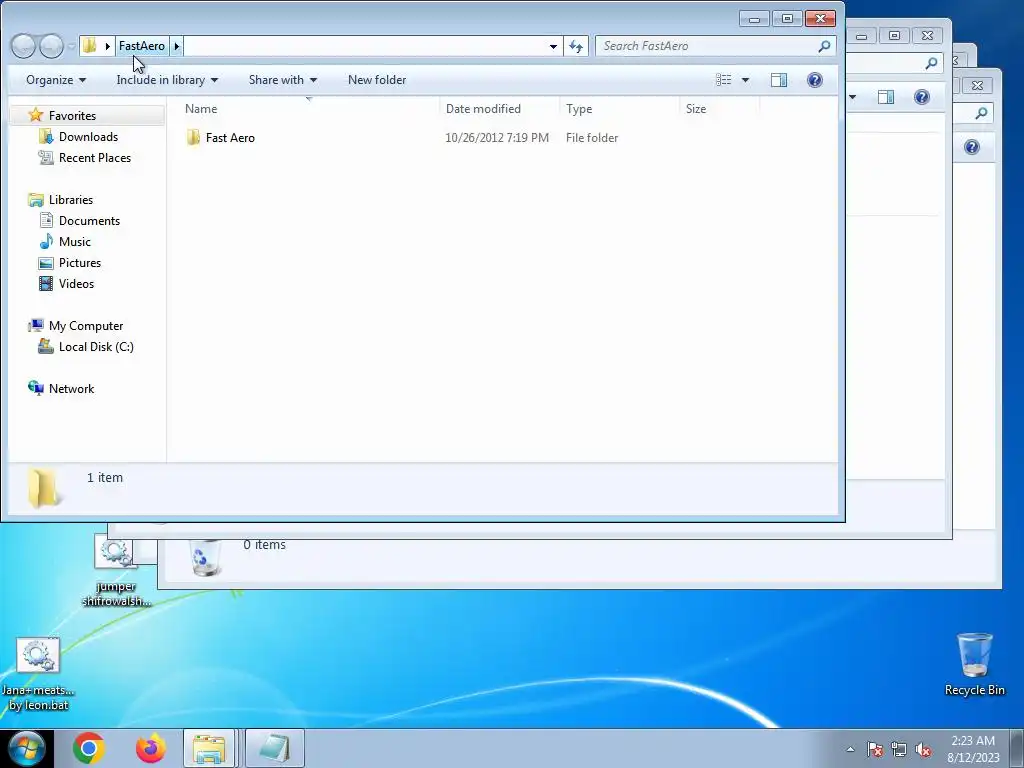
Task: Click the Fast Aero folder icon
Action: point(193,138)
